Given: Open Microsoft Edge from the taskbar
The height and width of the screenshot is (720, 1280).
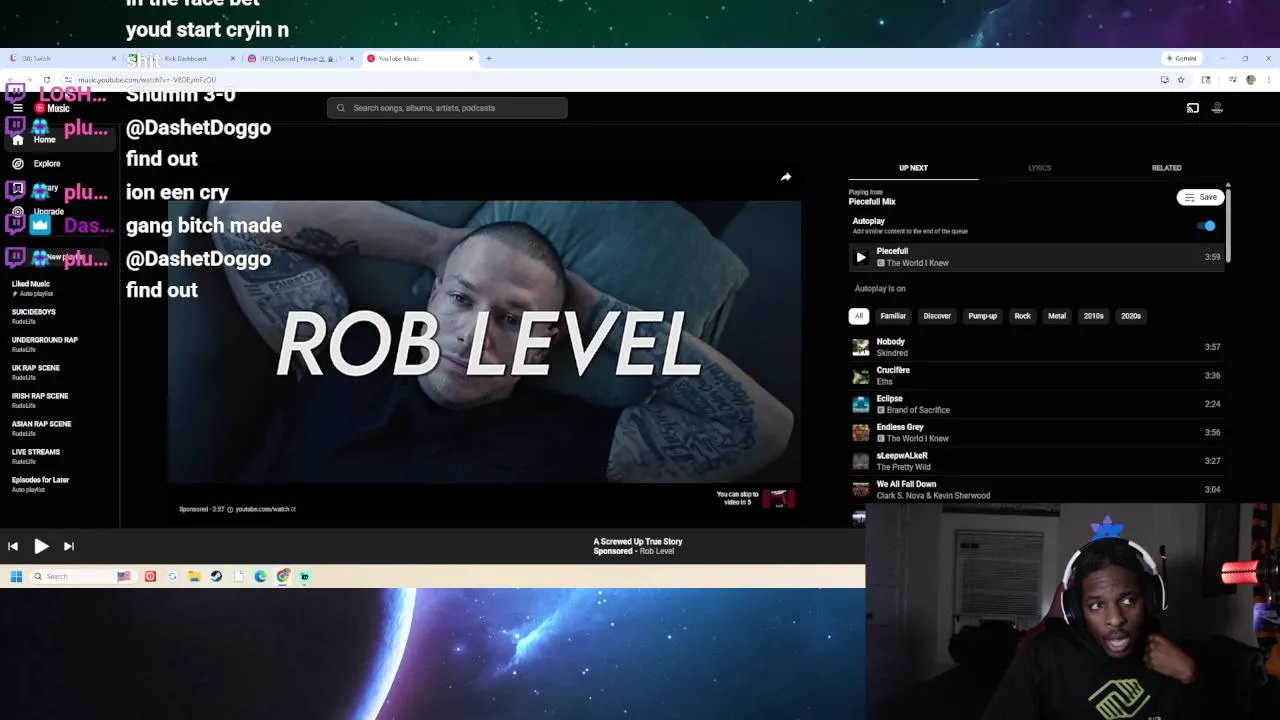Looking at the screenshot, I should 260,576.
